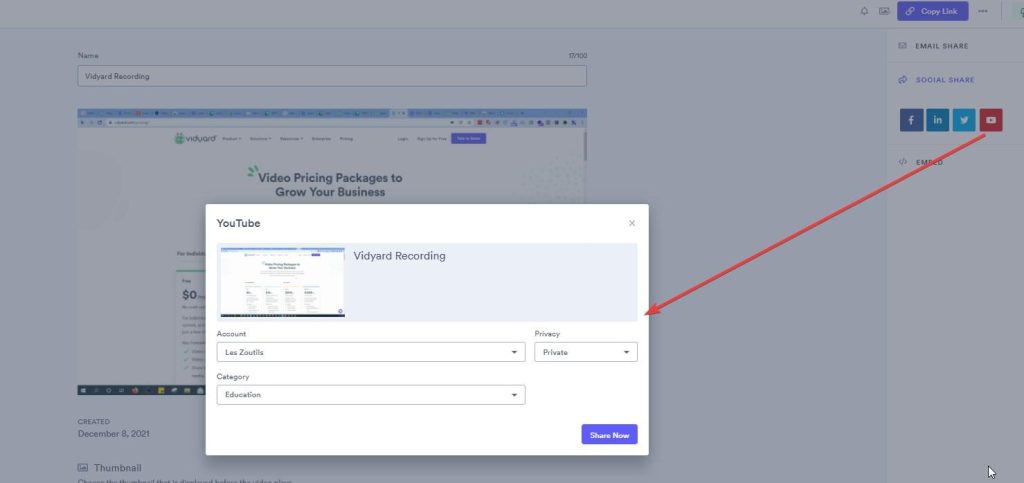Viewport: 1024px width, 483px height.
Task: Share to Twitter icon
Action: pyautogui.click(x=964, y=120)
